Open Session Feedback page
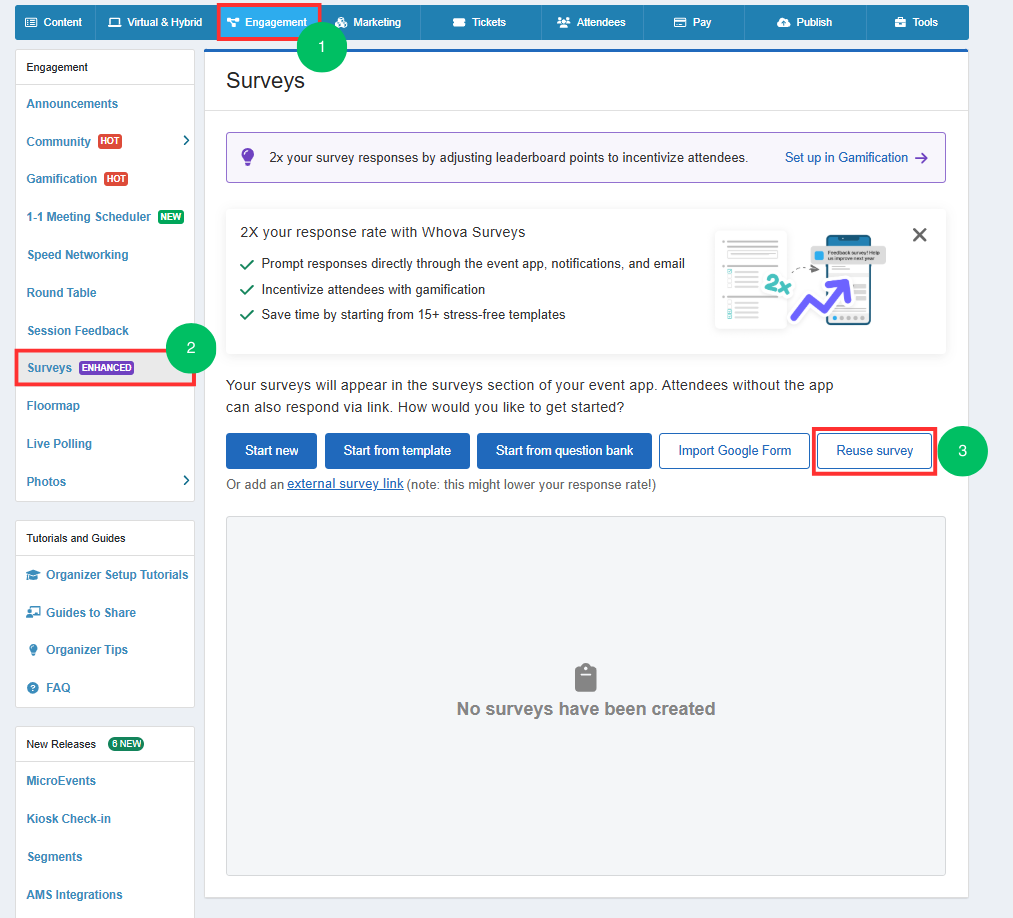Image resolution: width=1013 pixels, height=918 pixels. pos(78,331)
